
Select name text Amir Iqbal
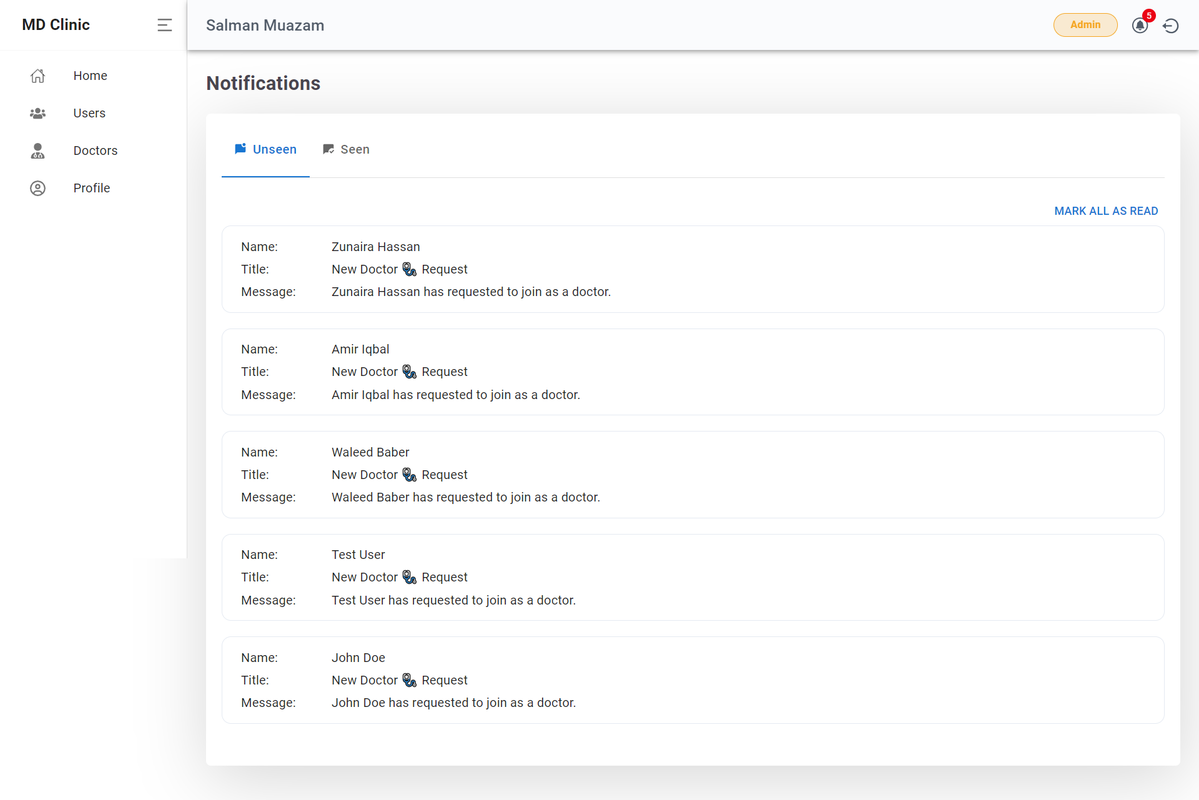(360, 350)
